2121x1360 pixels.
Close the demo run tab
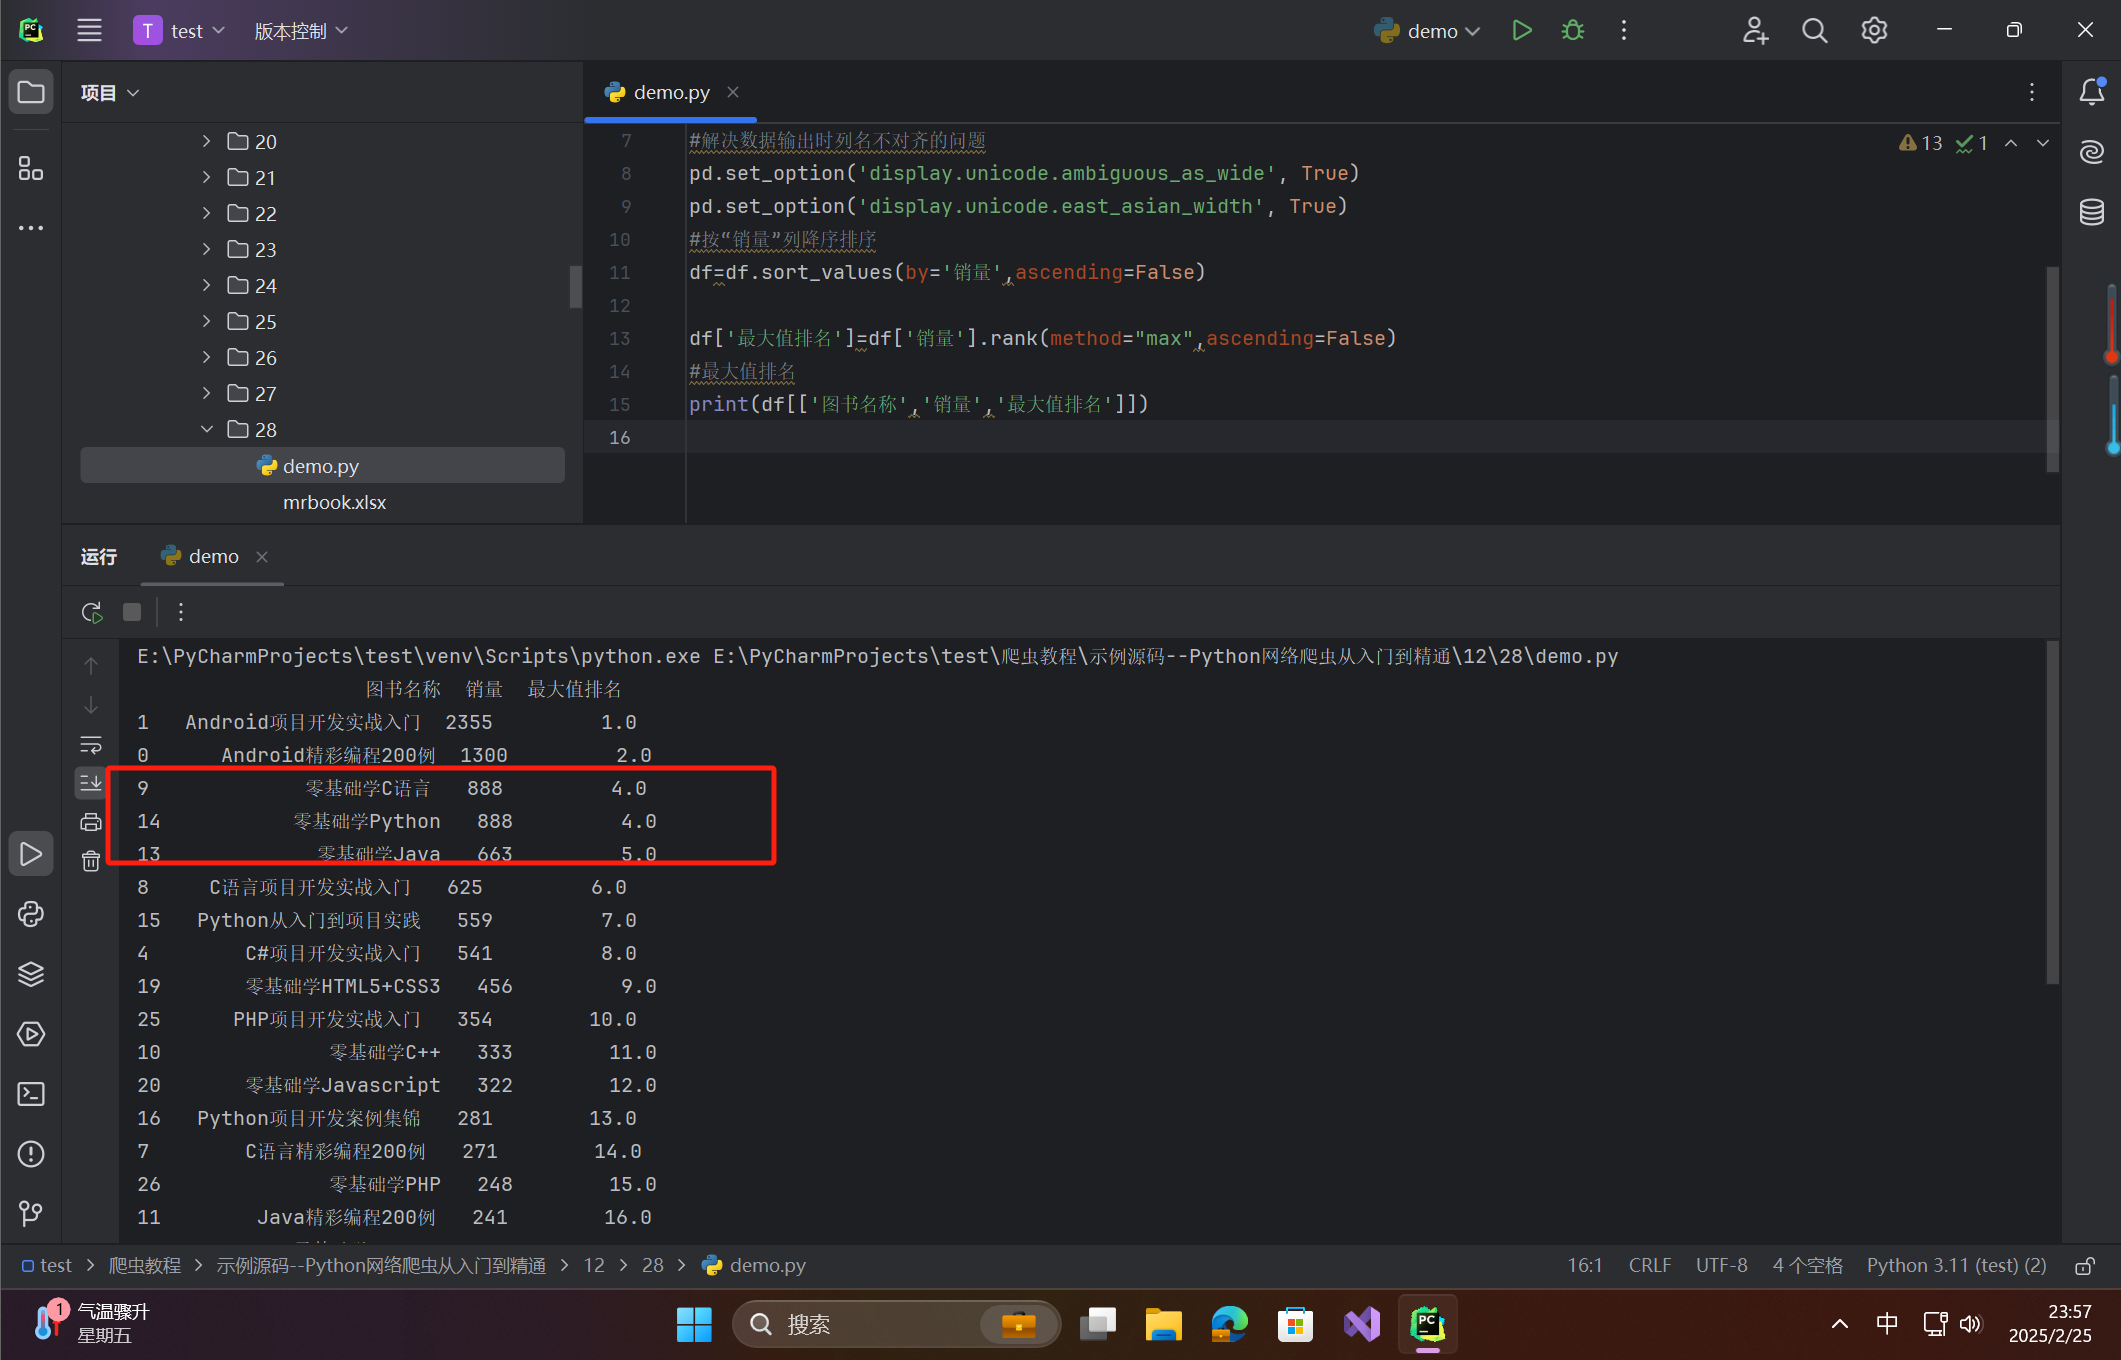click(262, 556)
